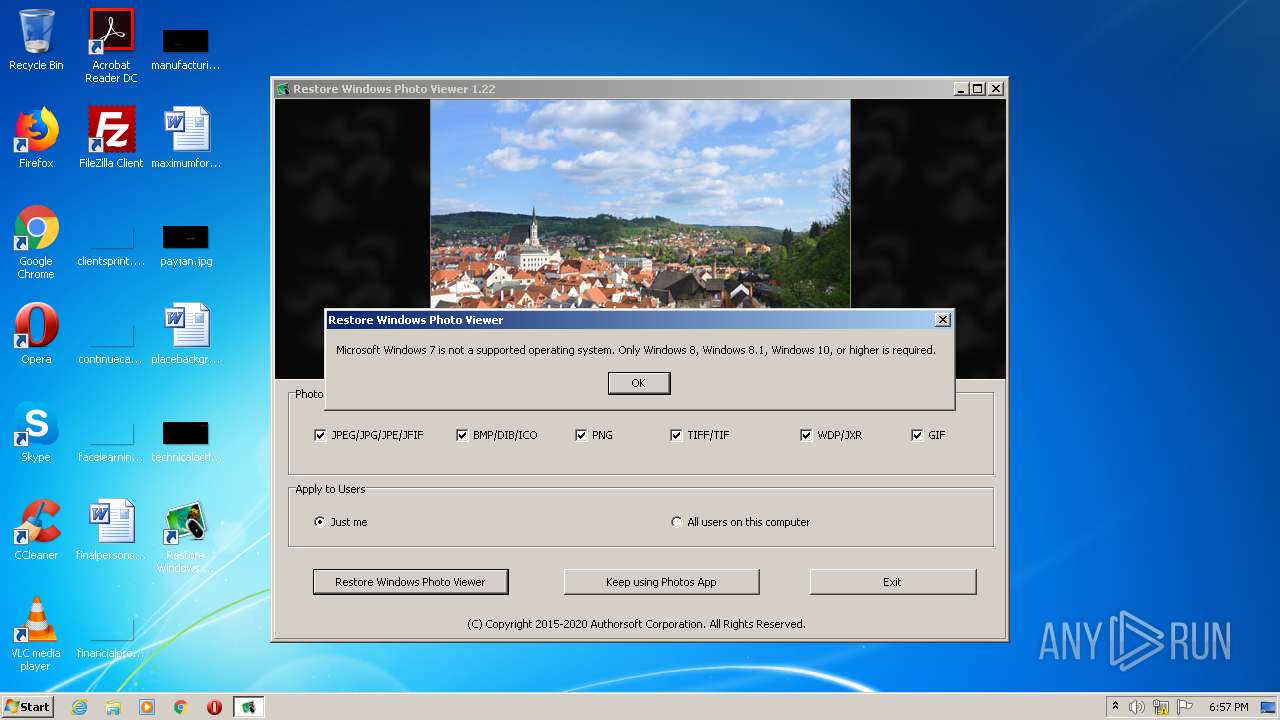The height and width of the screenshot is (720, 1280).
Task: Toggle WDP/JXR checkbox
Action: point(806,435)
